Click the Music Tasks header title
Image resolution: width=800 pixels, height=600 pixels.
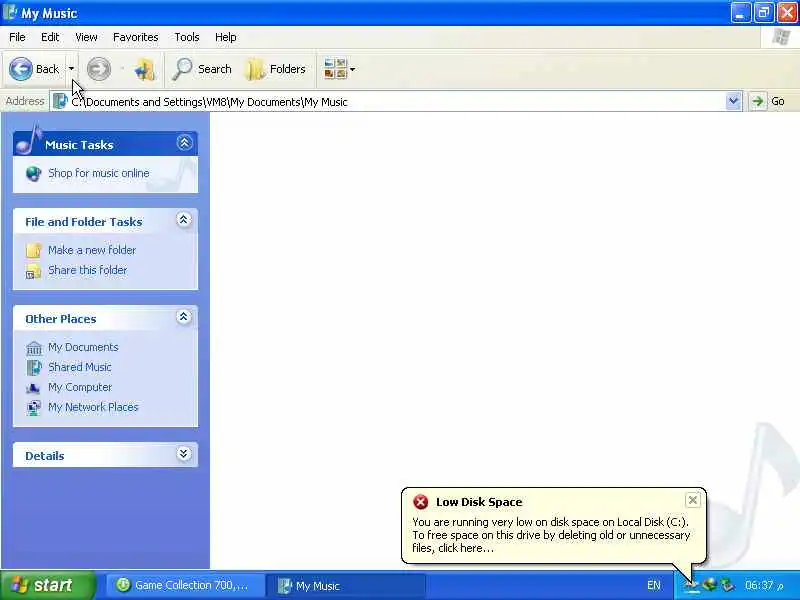click(79, 145)
